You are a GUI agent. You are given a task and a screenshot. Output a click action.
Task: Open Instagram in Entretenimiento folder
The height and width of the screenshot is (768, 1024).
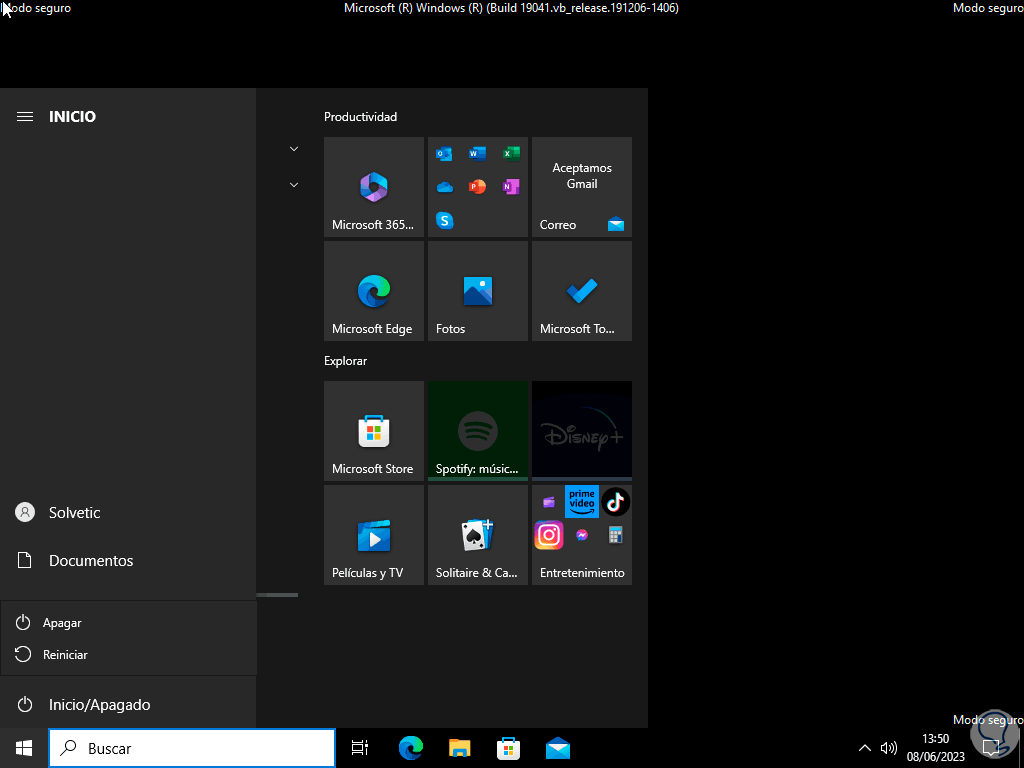pyautogui.click(x=549, y=535)
